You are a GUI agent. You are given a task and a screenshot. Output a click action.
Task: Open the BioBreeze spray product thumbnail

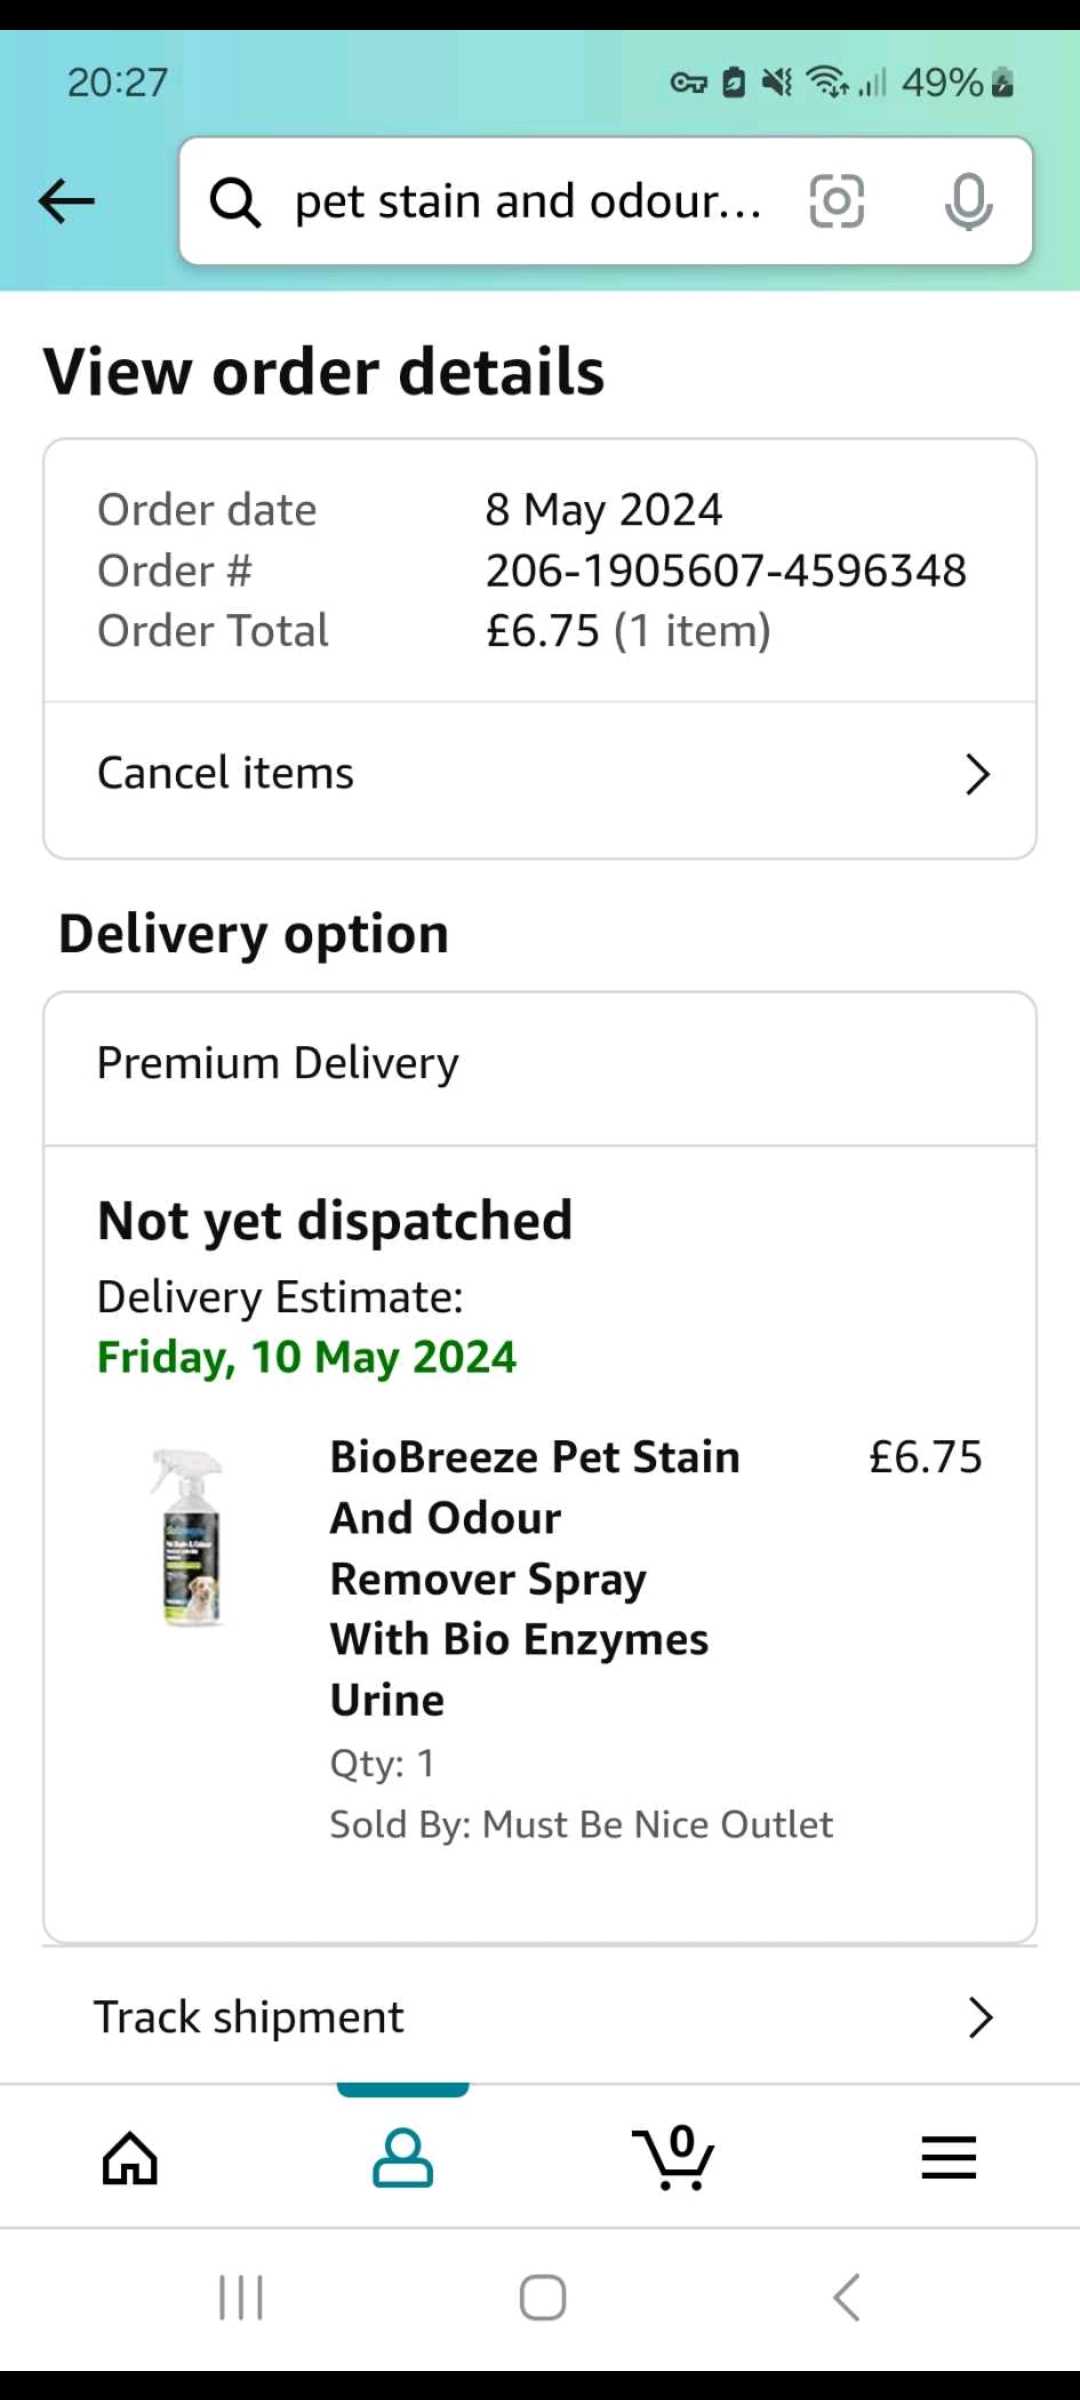point(190,1537)
